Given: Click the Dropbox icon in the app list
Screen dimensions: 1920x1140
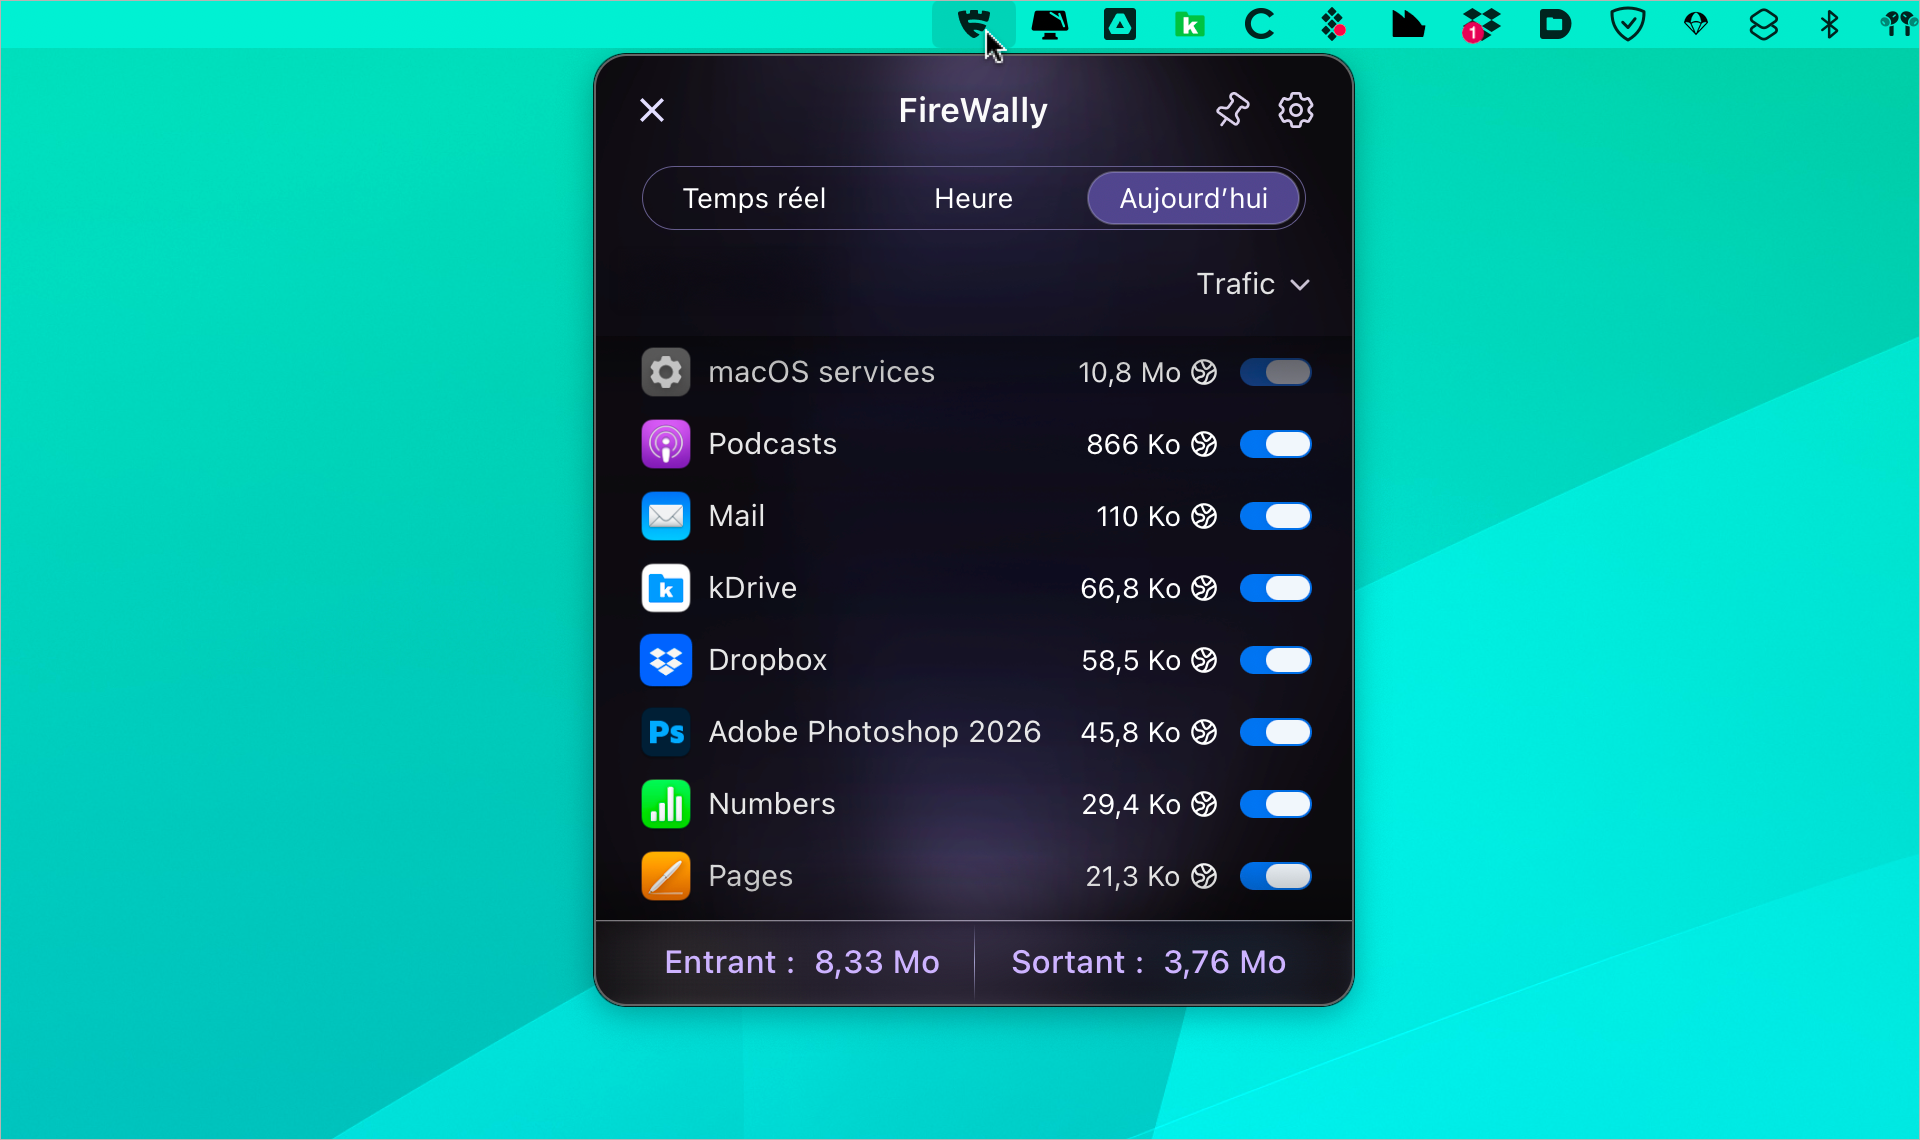Looking at the screenshot, I should point(665,660).
